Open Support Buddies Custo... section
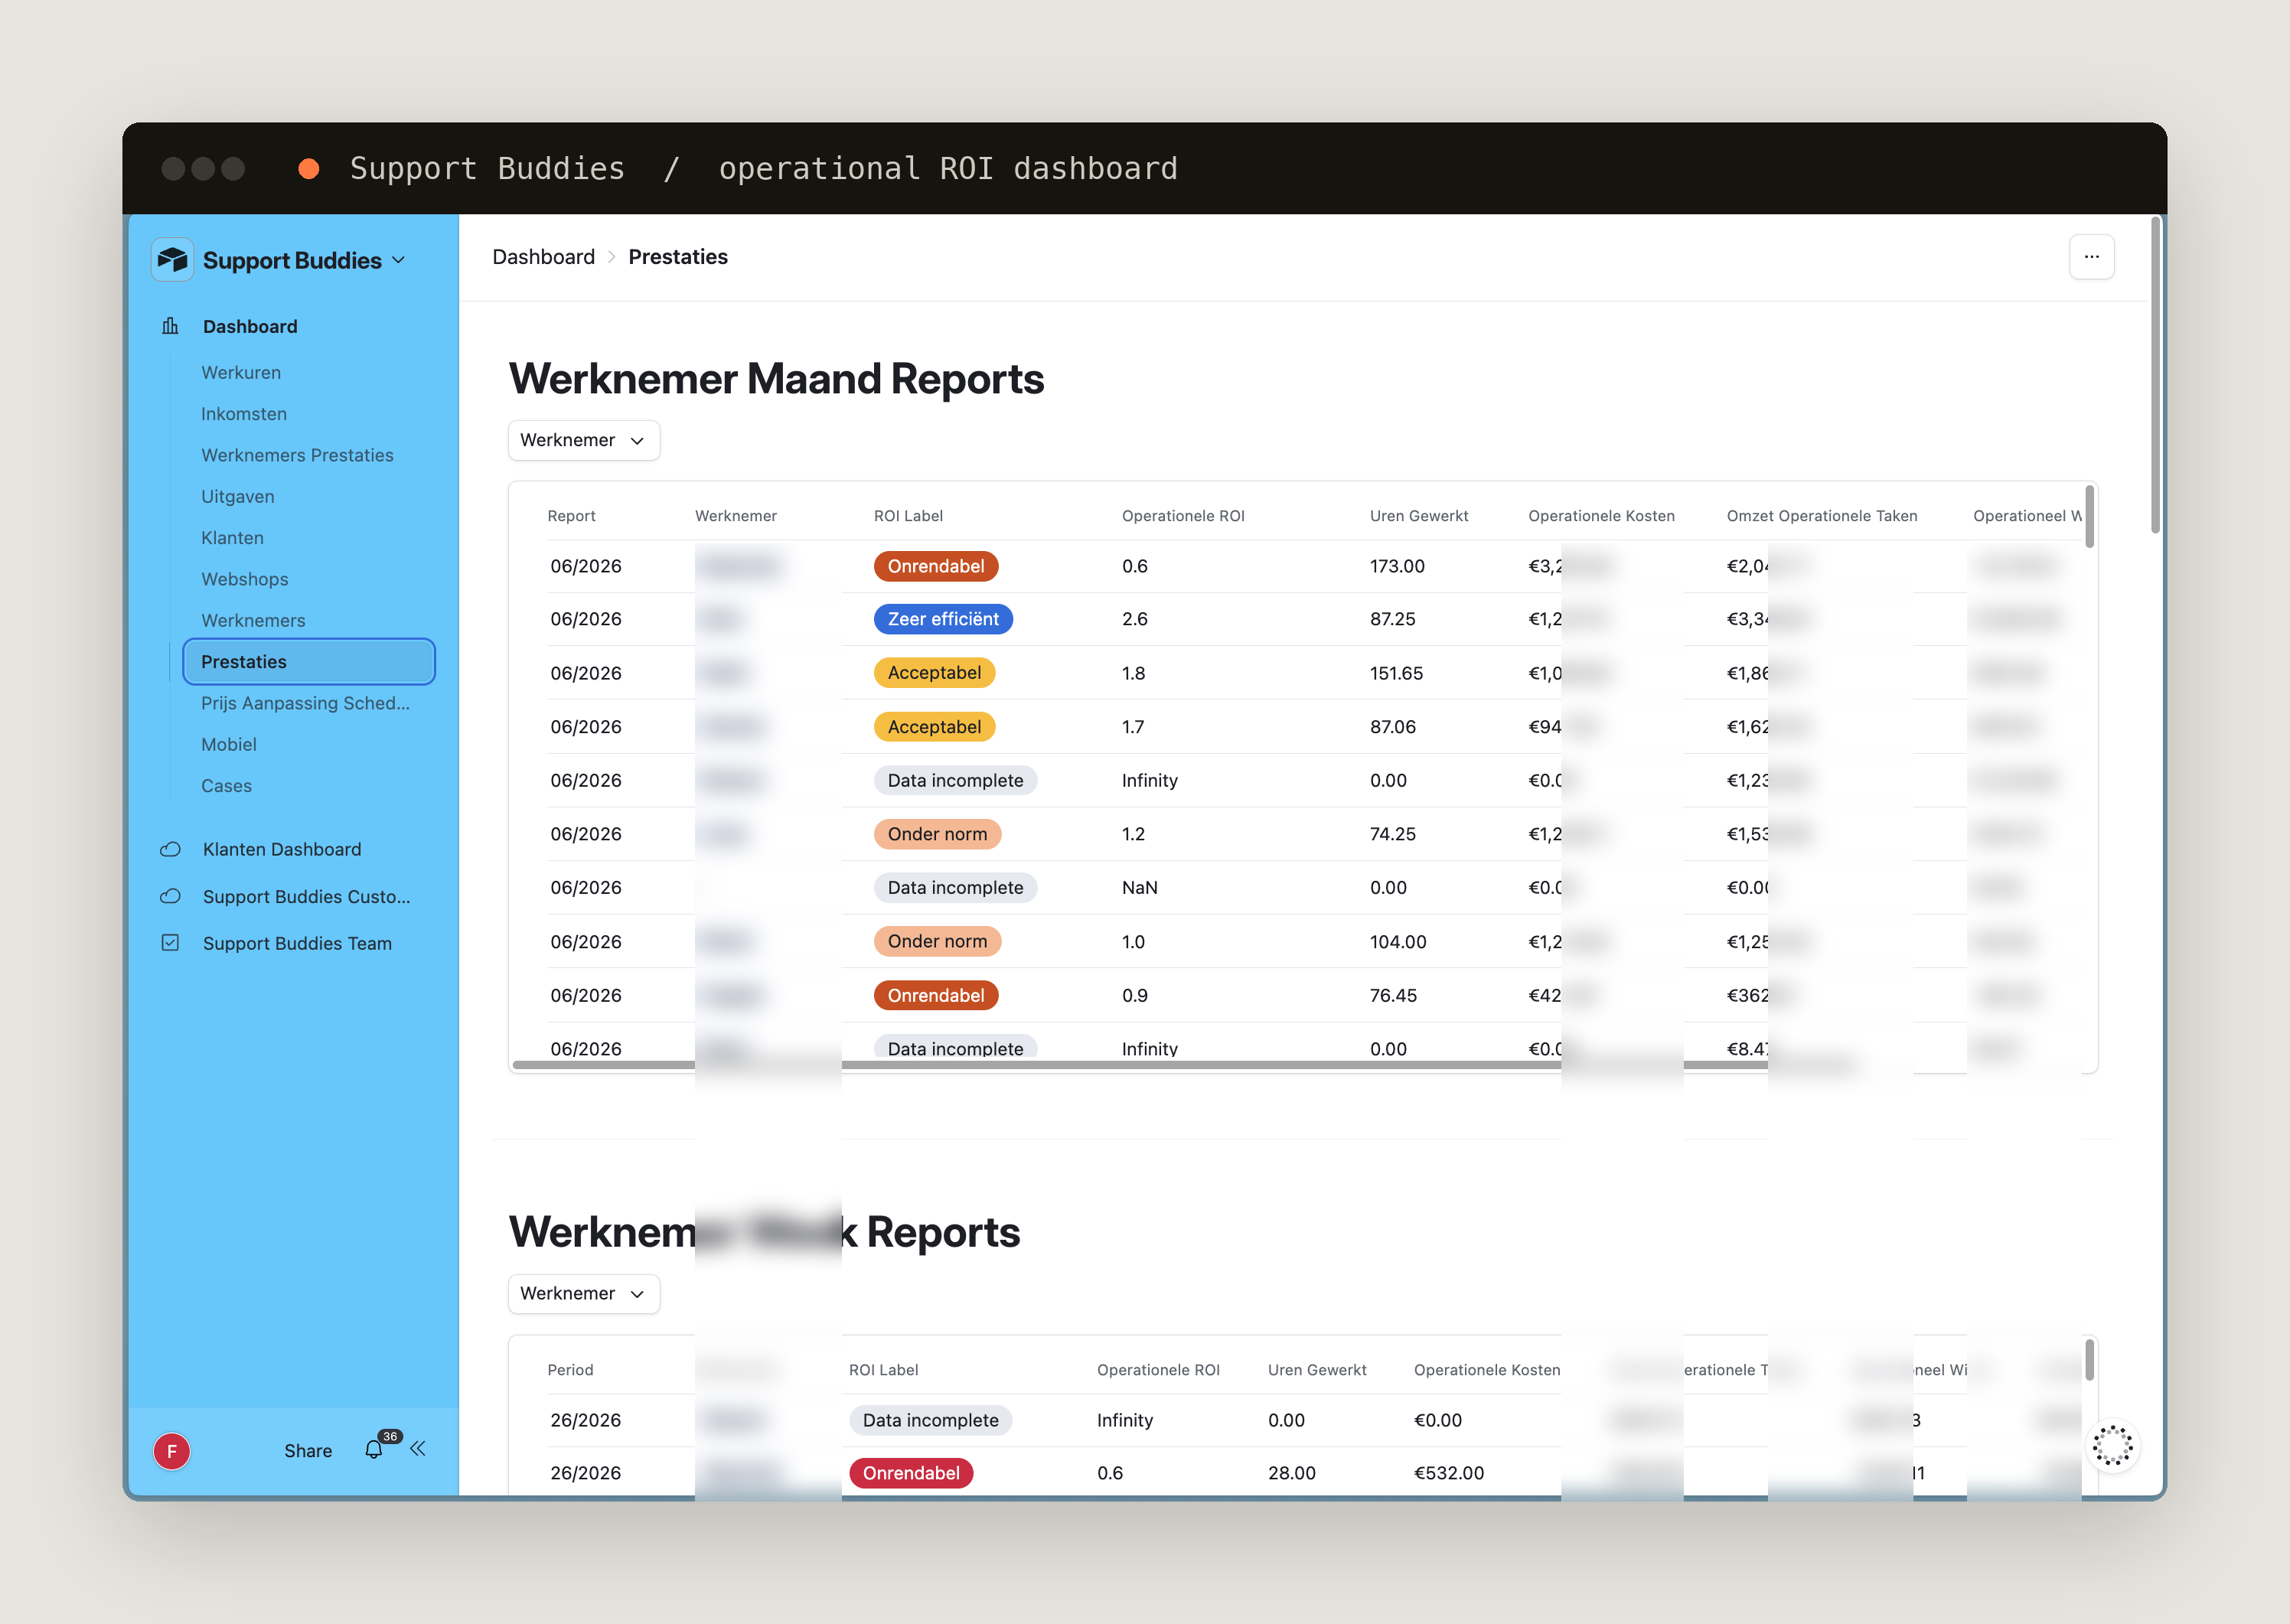This screenshot has width=2290, height=1624. pyautogui.click(x=306, y=896)
